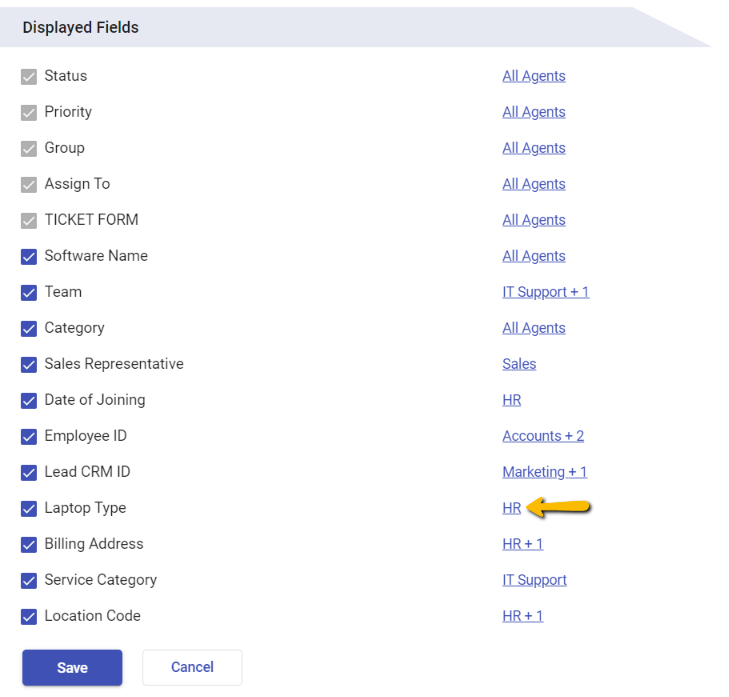The width and height of the screenshot is (729, 697).
Task: Uncheck the Team field checkbox
Action: [29, 292]
